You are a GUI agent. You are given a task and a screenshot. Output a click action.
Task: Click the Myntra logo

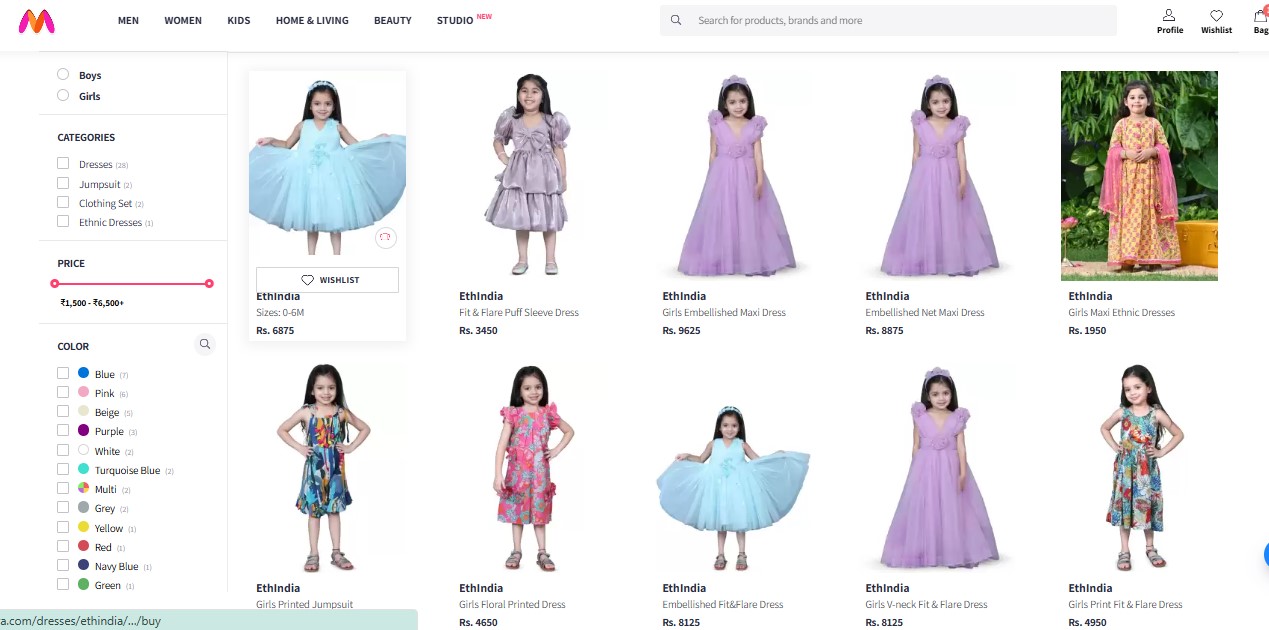point(36,20)
